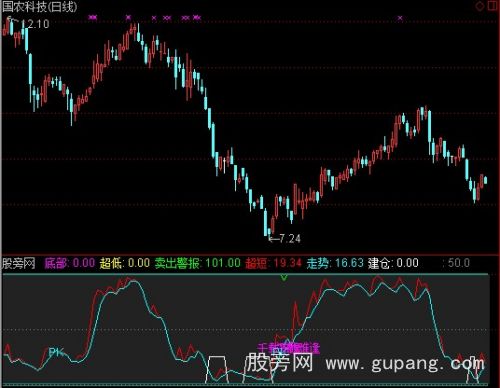Select the 底部: 0.00 indicator value
Image resolution: width=500 pixels, height=388 pixels.
[70, 263]
